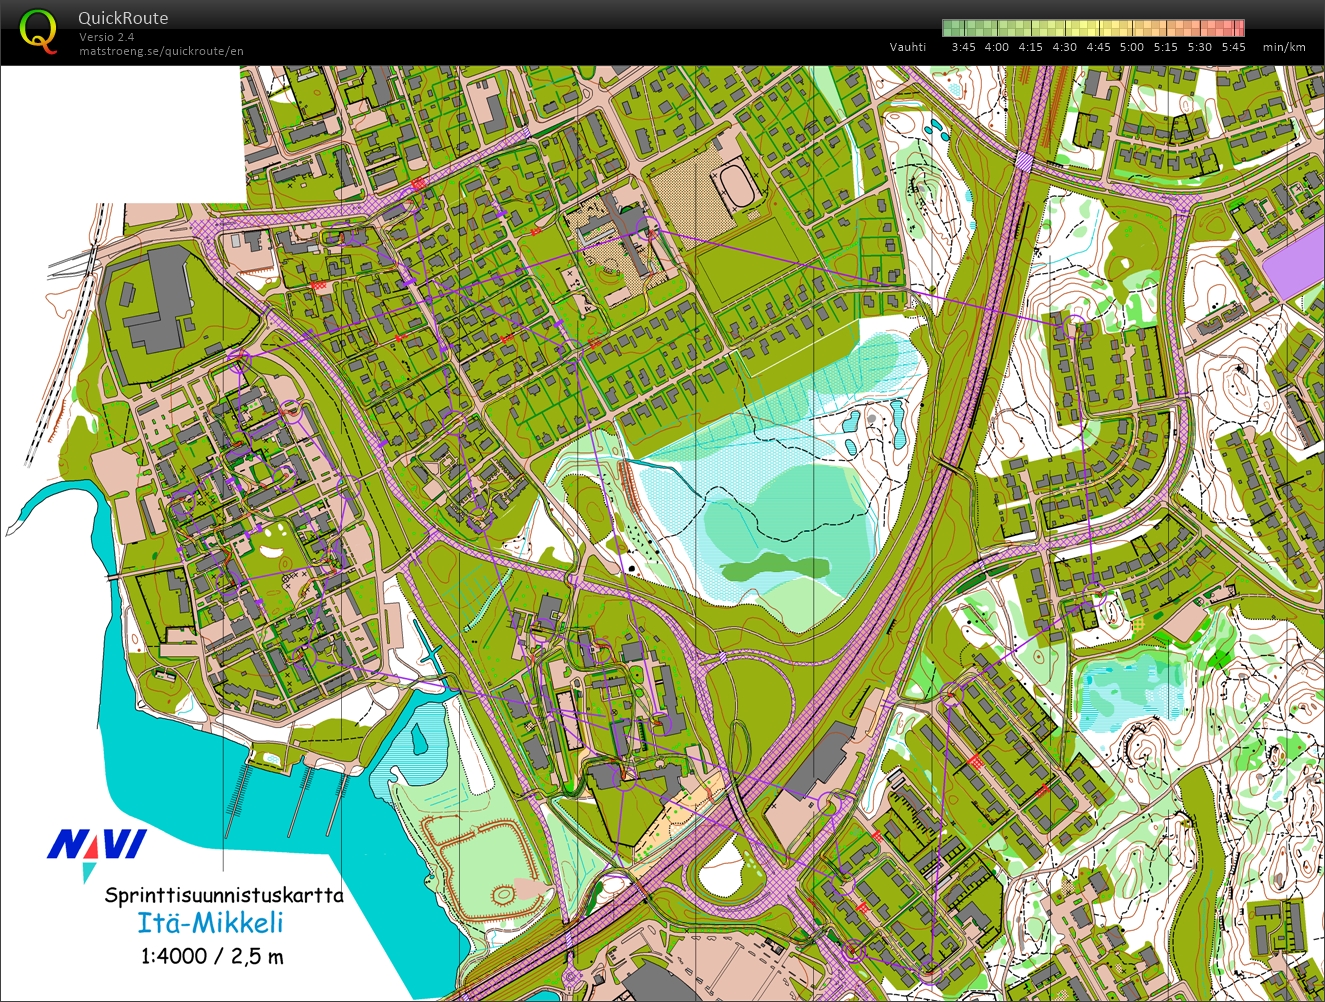Open the matstroeng.se/quickroute/en link
Viewport: 1325px width, 1002px height.
click(161, 51)
